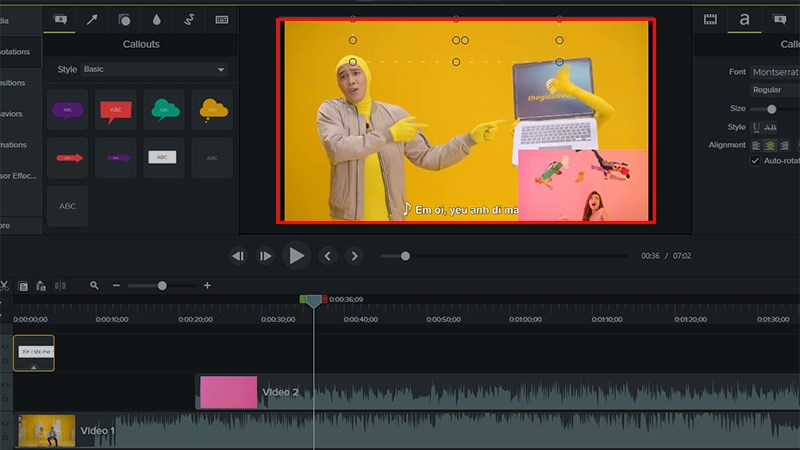Pick the plain text ABC callout
This screenshot has height=450, width=800.
coord(67,206)
